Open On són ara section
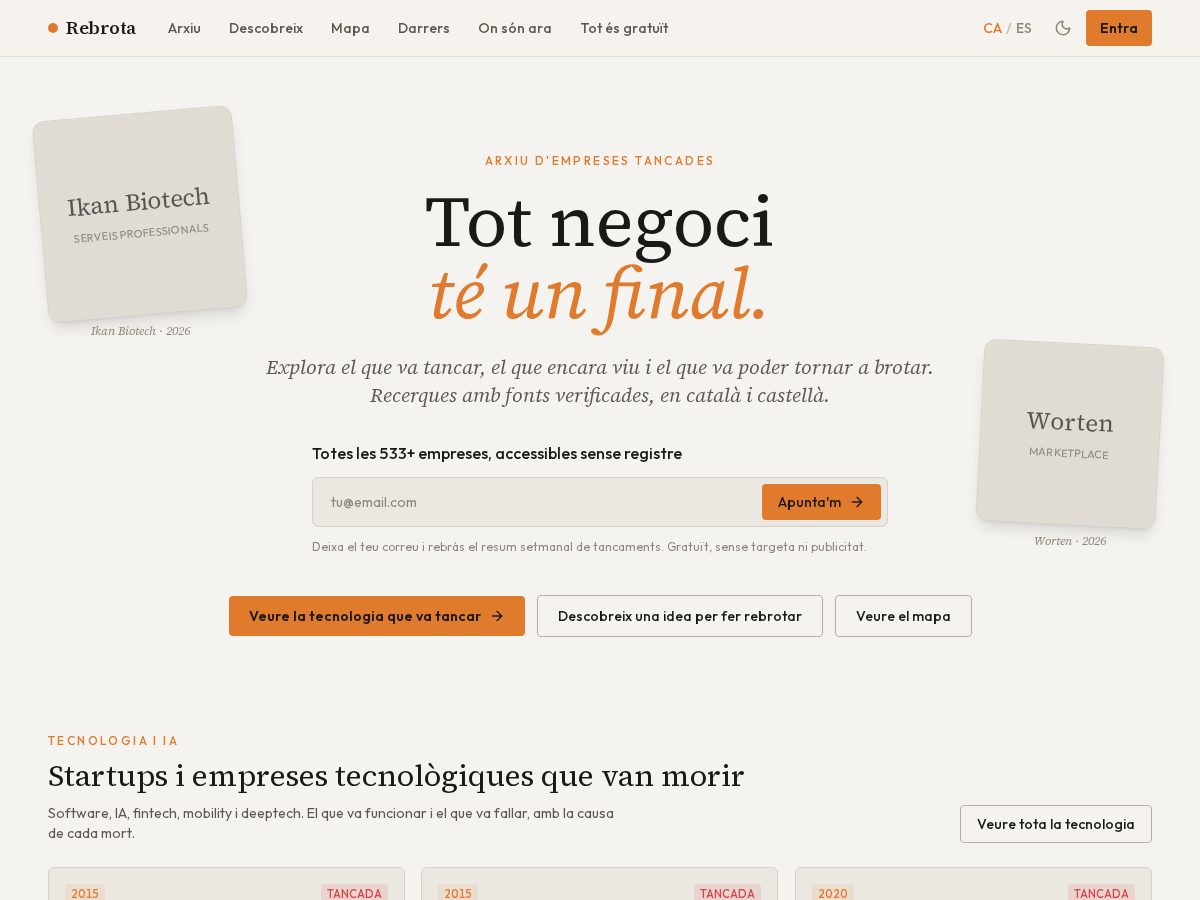The image size is (1200, 900). tap(515, 28)
